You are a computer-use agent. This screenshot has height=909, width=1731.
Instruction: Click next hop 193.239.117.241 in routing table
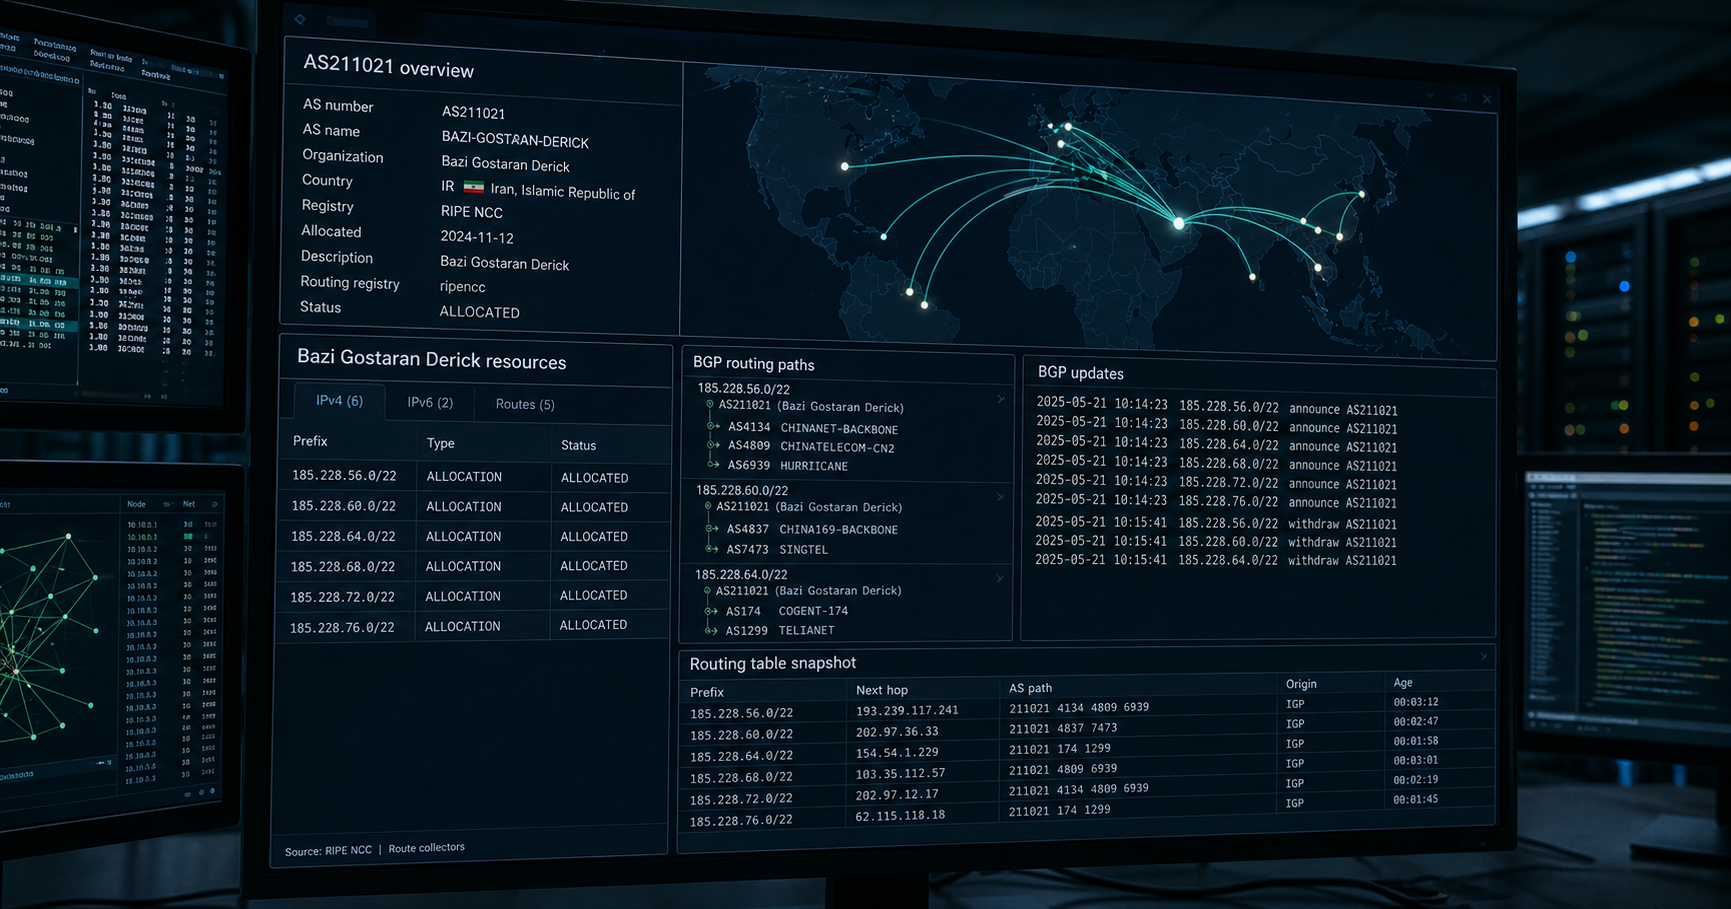click(x=907, y=711)
